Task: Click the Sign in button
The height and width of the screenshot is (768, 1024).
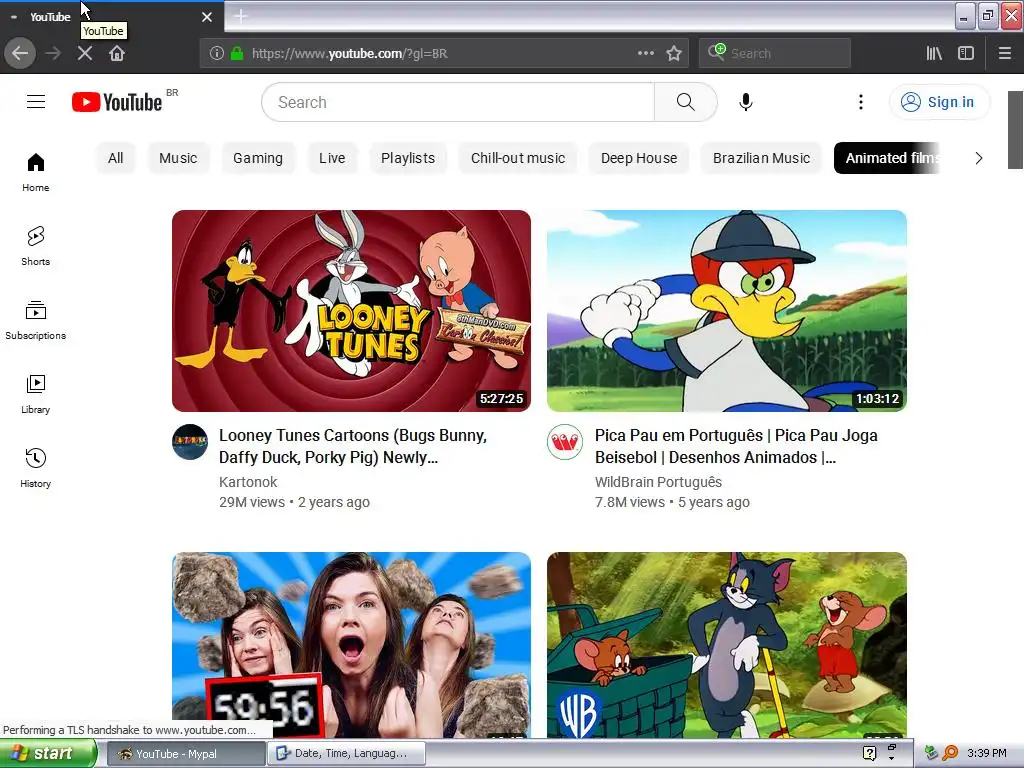Action: tap(939, 102)
